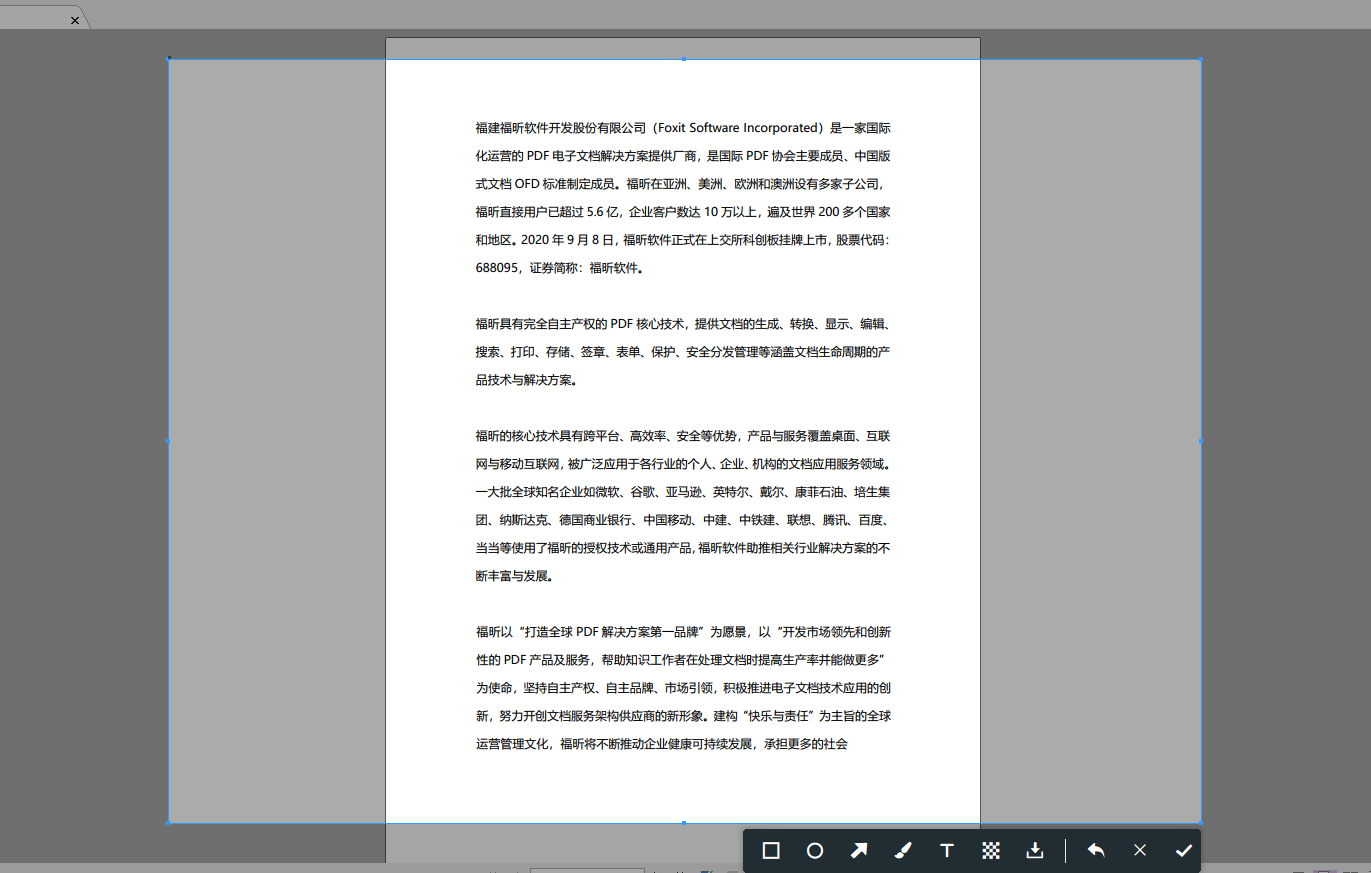This screenshot has width=1371, height=873.
Task: Click the right-edge selection handle
Action: 1200,440
